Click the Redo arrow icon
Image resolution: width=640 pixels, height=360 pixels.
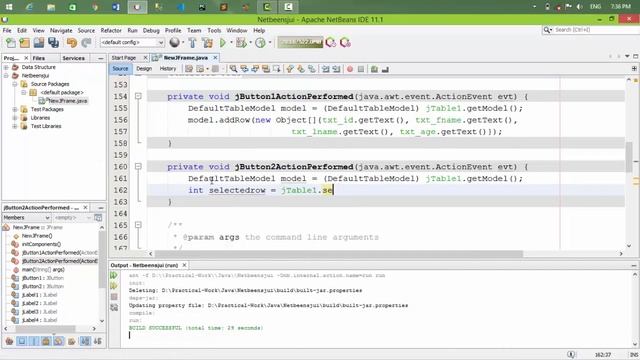[86, 42]
